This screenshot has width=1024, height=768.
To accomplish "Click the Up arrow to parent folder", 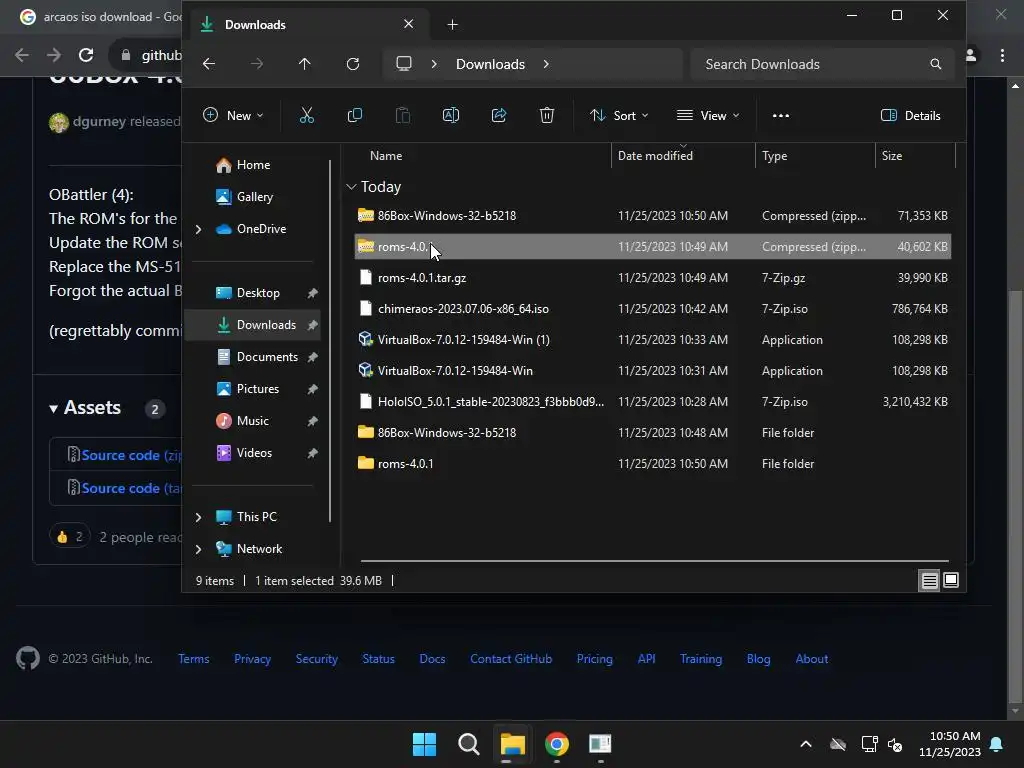I will pyautogui.click(x=304, y=64).
